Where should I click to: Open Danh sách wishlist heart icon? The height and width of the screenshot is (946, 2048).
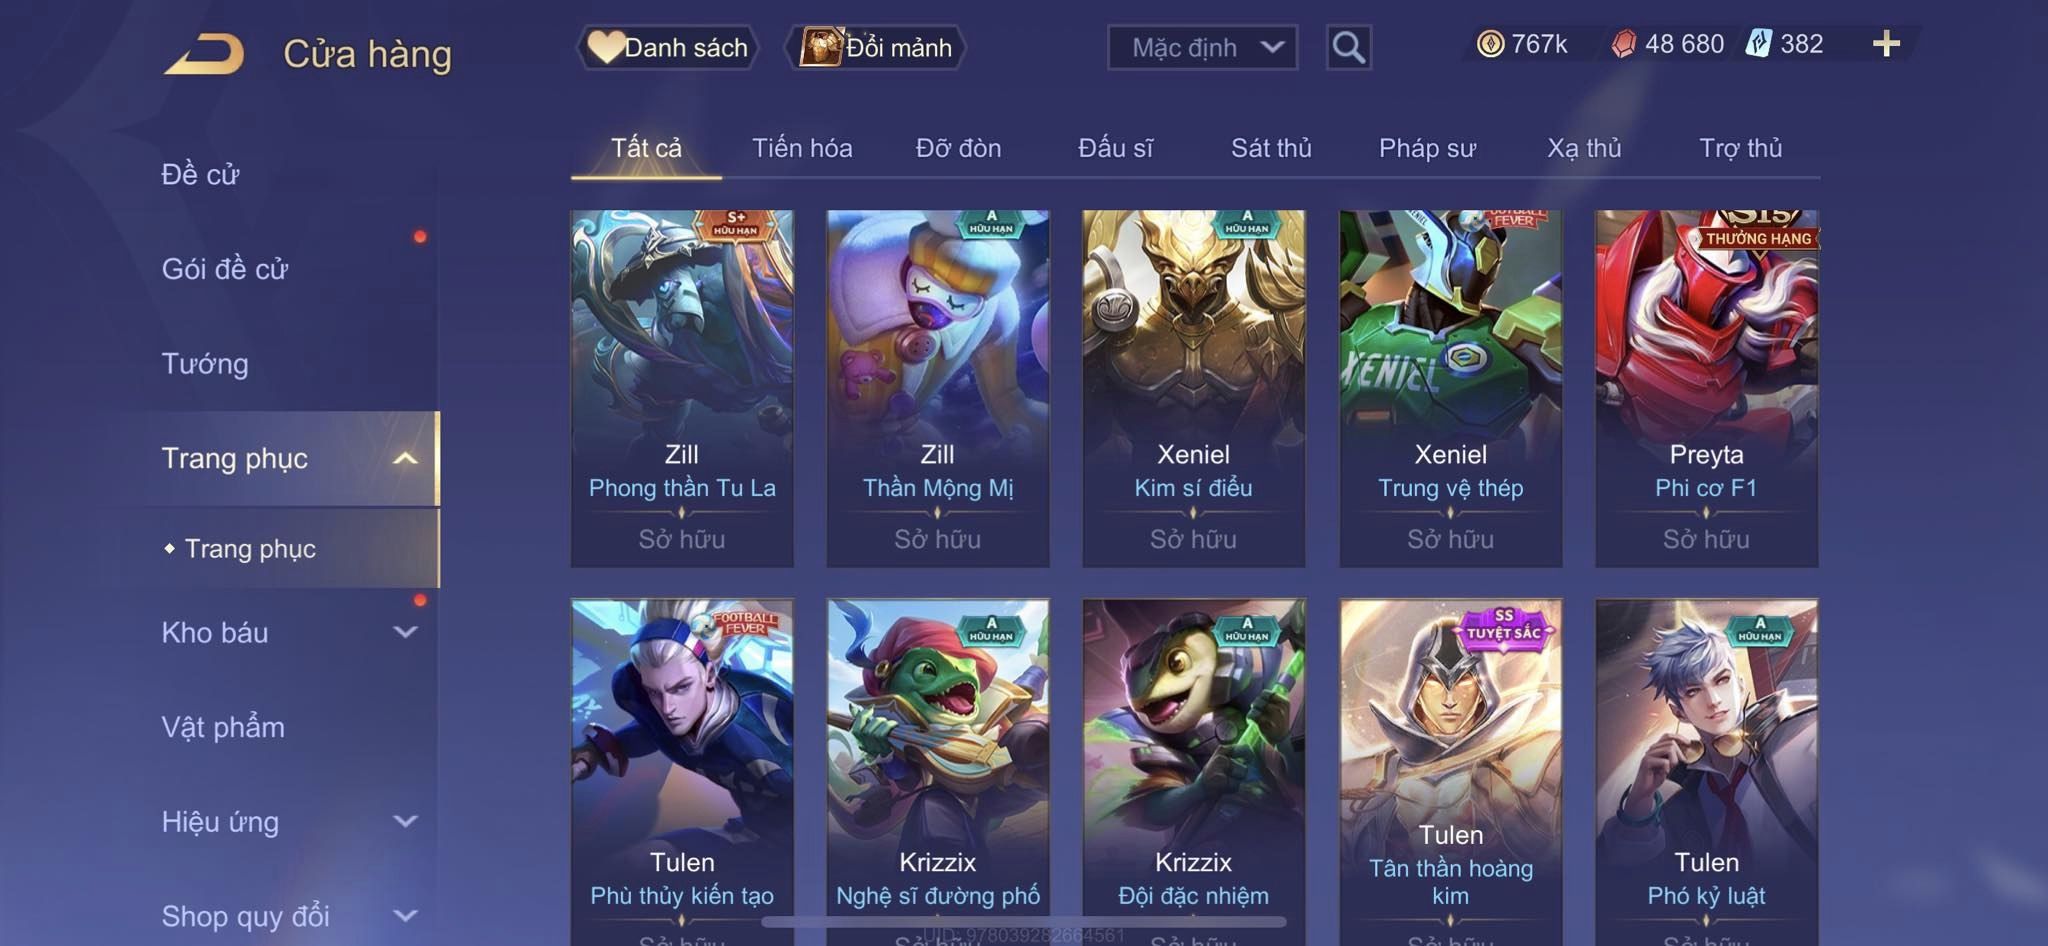pos(605,47)
